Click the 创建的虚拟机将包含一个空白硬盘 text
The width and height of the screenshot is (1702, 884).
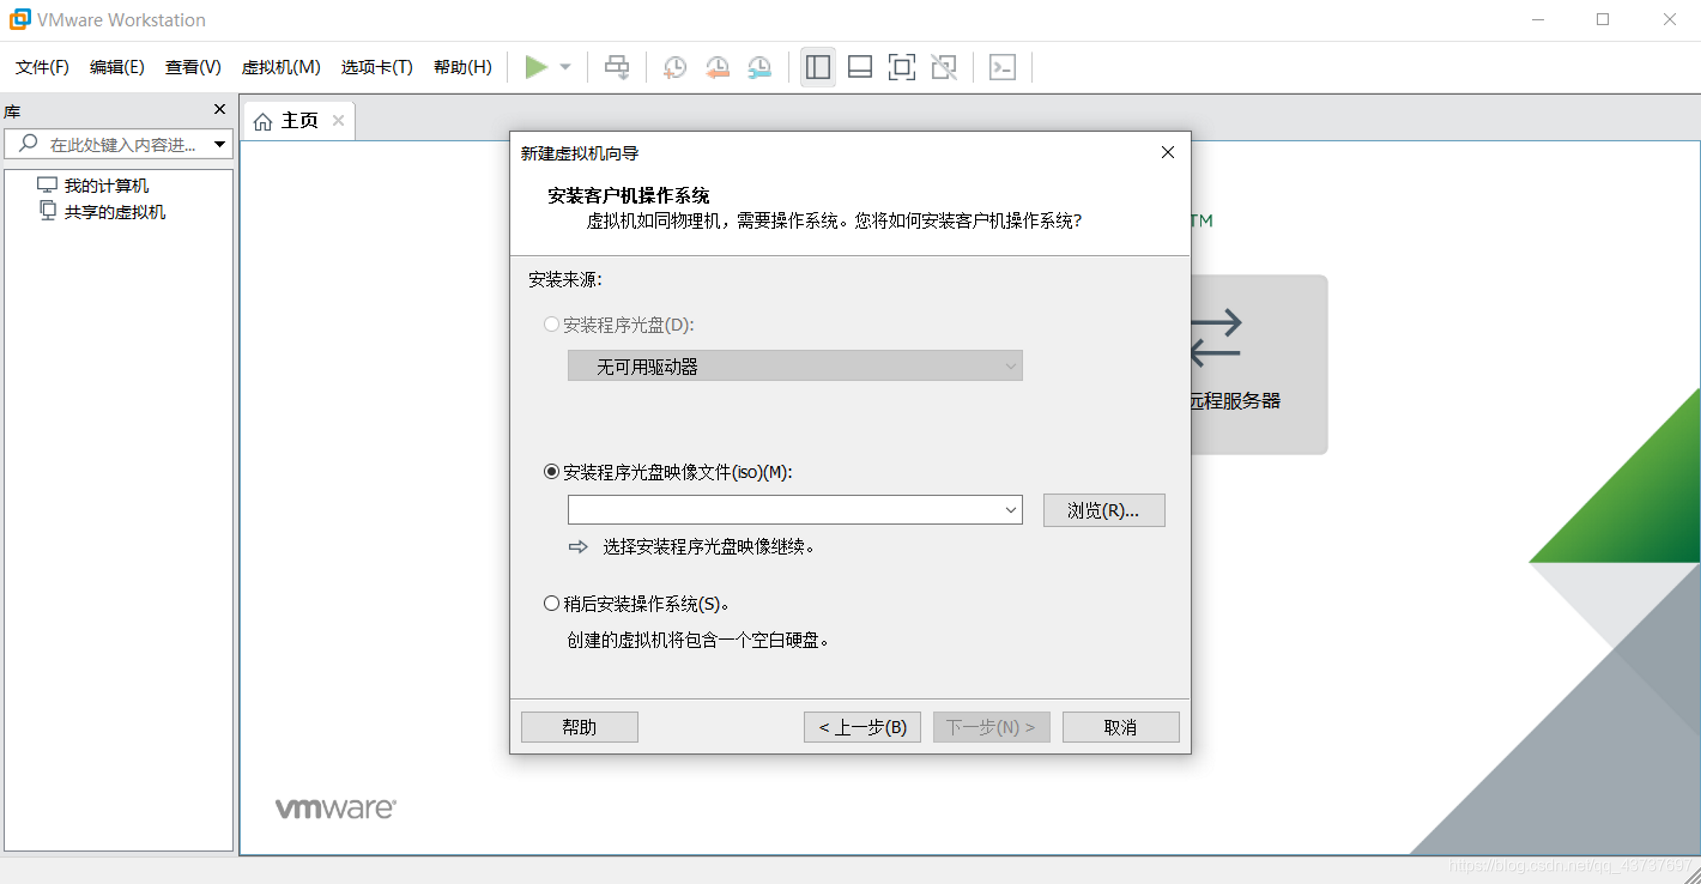pos(699,640)
